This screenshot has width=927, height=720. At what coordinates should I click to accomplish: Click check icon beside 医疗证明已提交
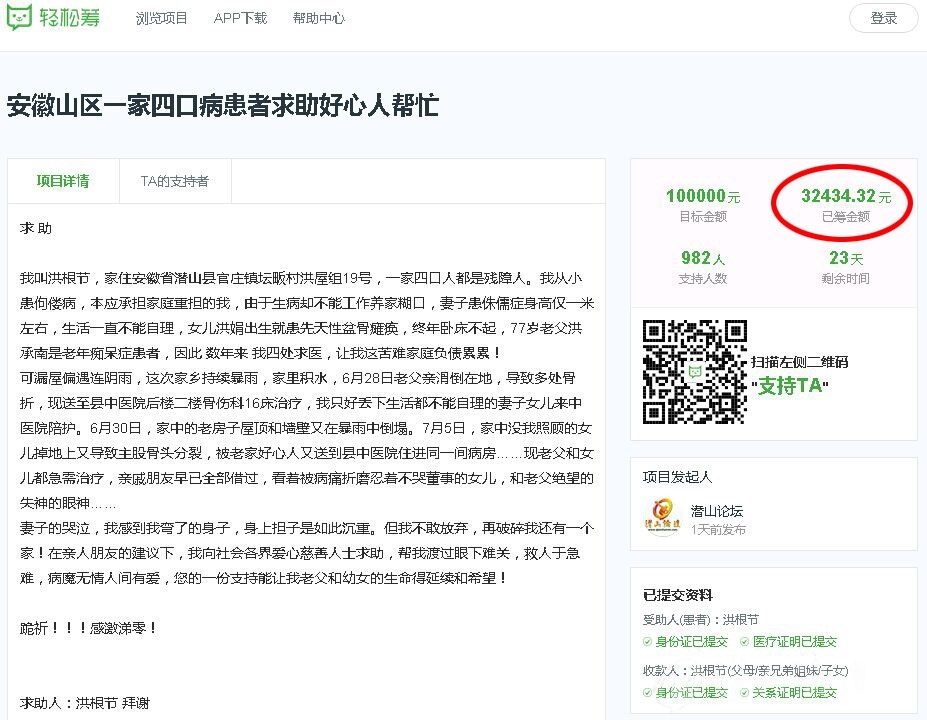744,642
